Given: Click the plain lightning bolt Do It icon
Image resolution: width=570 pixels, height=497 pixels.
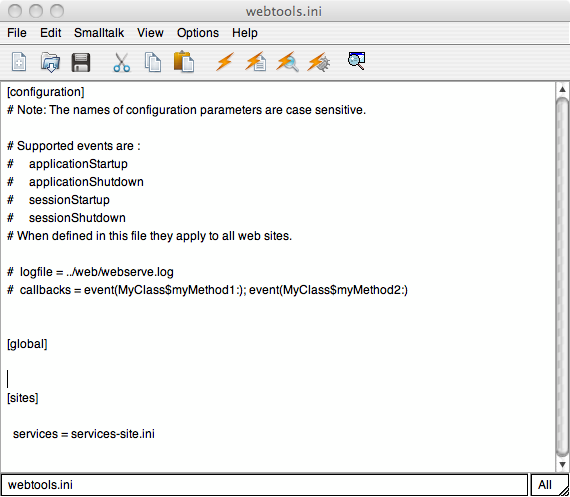Looking at the screenshot, I should click(224, 61).
